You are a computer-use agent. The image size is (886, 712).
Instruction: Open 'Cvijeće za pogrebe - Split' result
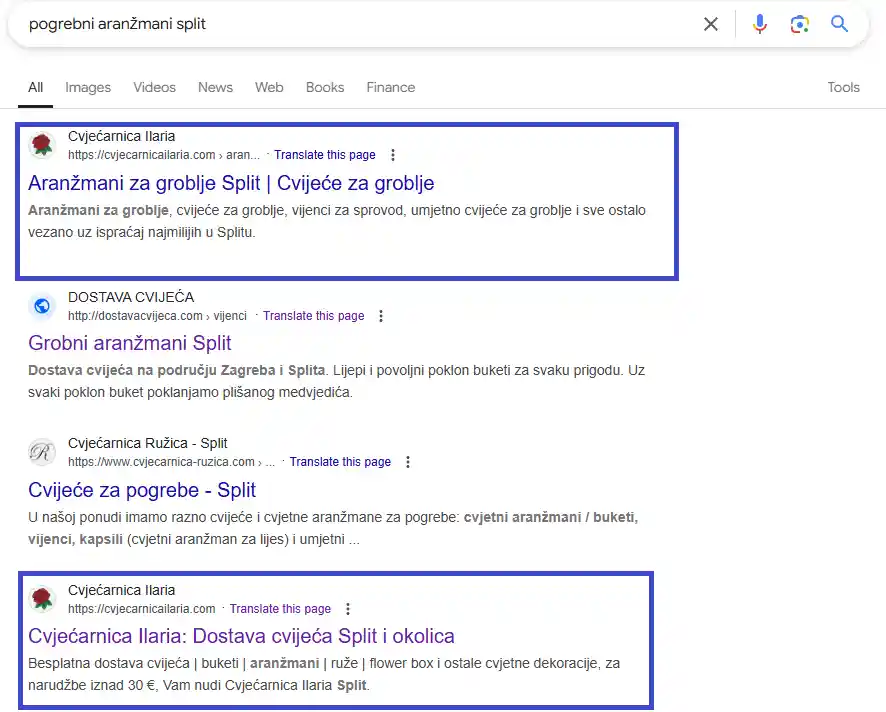click(142, 490)
